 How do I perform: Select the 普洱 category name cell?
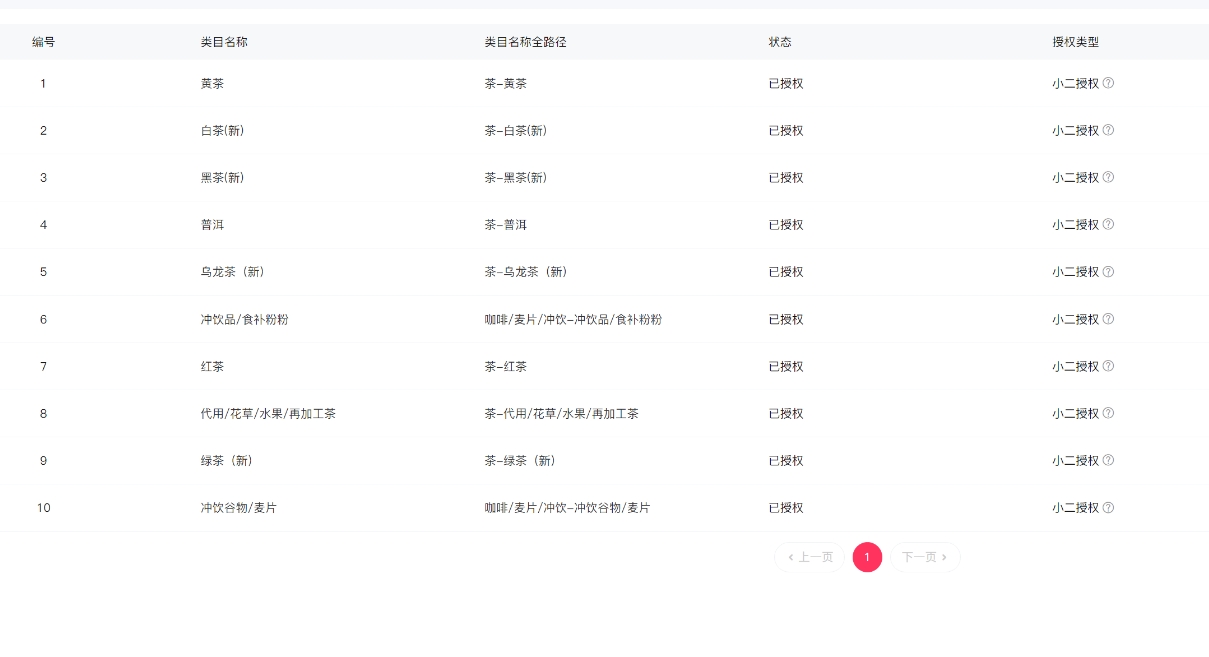click(212, 225)
